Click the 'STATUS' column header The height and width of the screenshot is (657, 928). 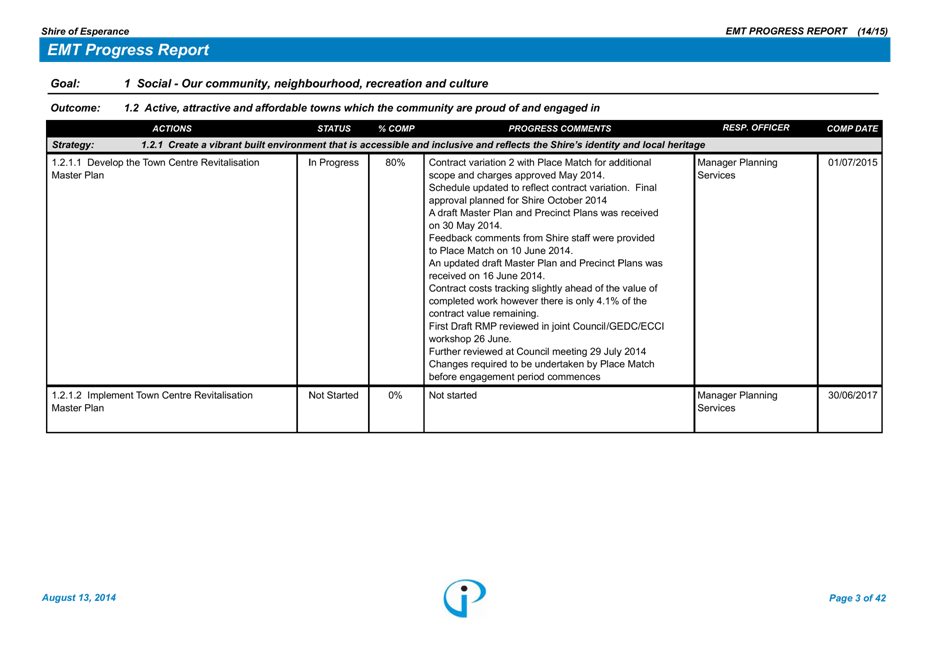tap(334, 128)
